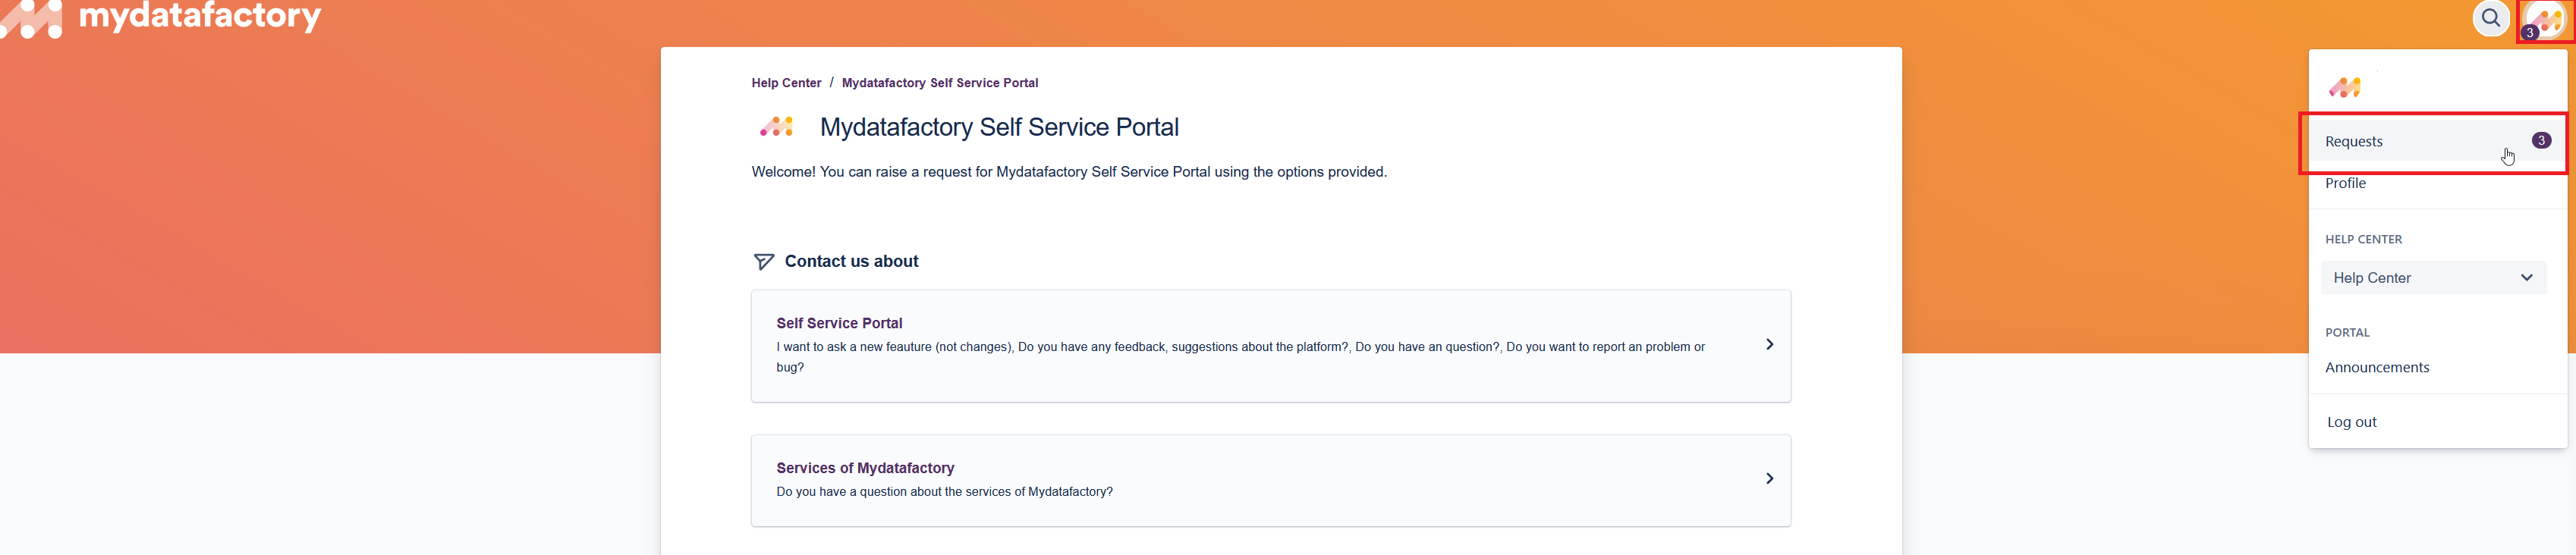Viewport: 2576px width, 555px height.
Task: Open the Self Service Portal request card
Action: (1270, 346)
